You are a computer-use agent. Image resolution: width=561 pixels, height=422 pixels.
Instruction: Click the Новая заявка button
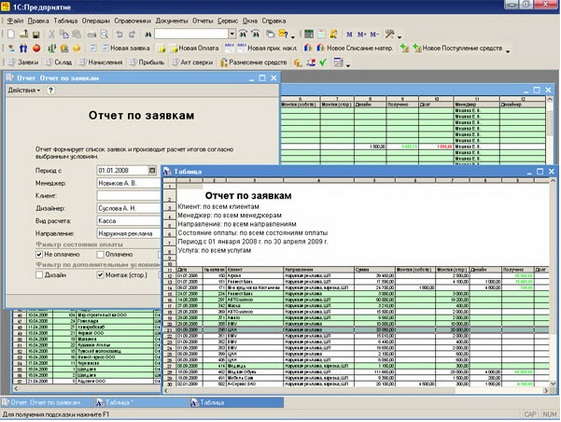(126, 48)
